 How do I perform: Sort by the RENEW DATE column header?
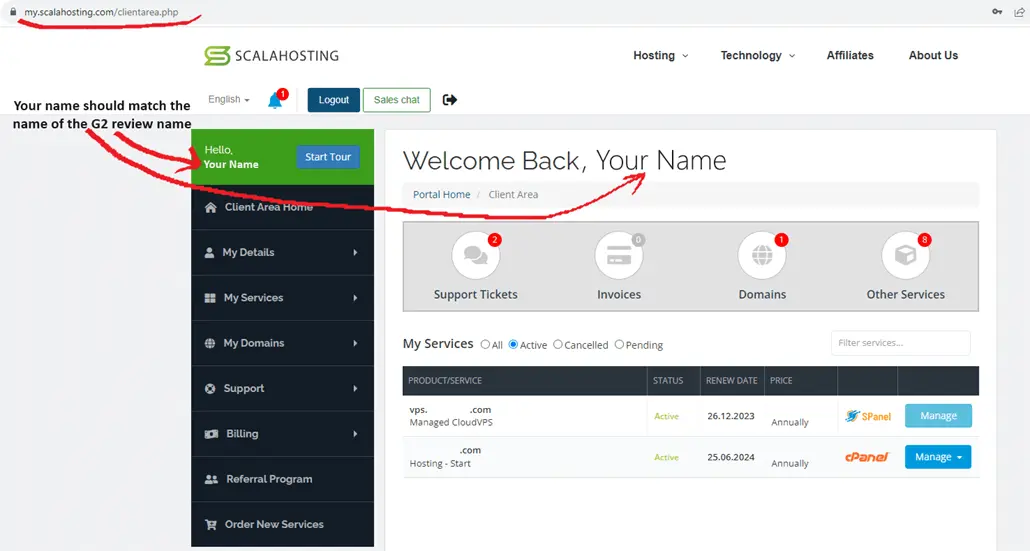coord(732,381)
